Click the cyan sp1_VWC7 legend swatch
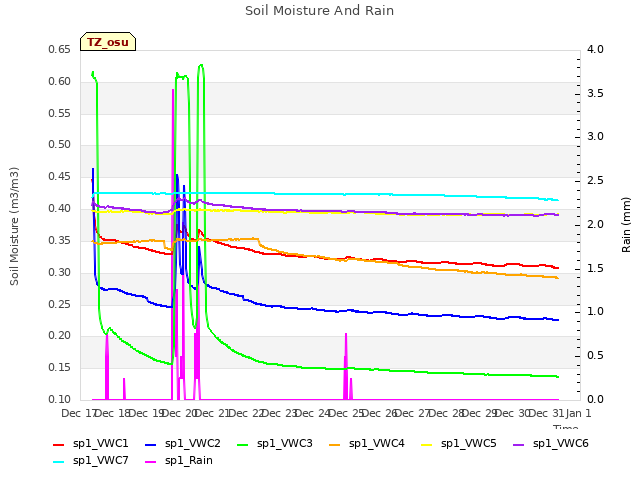Screen dimensions: 640x480 coord(59,462)
